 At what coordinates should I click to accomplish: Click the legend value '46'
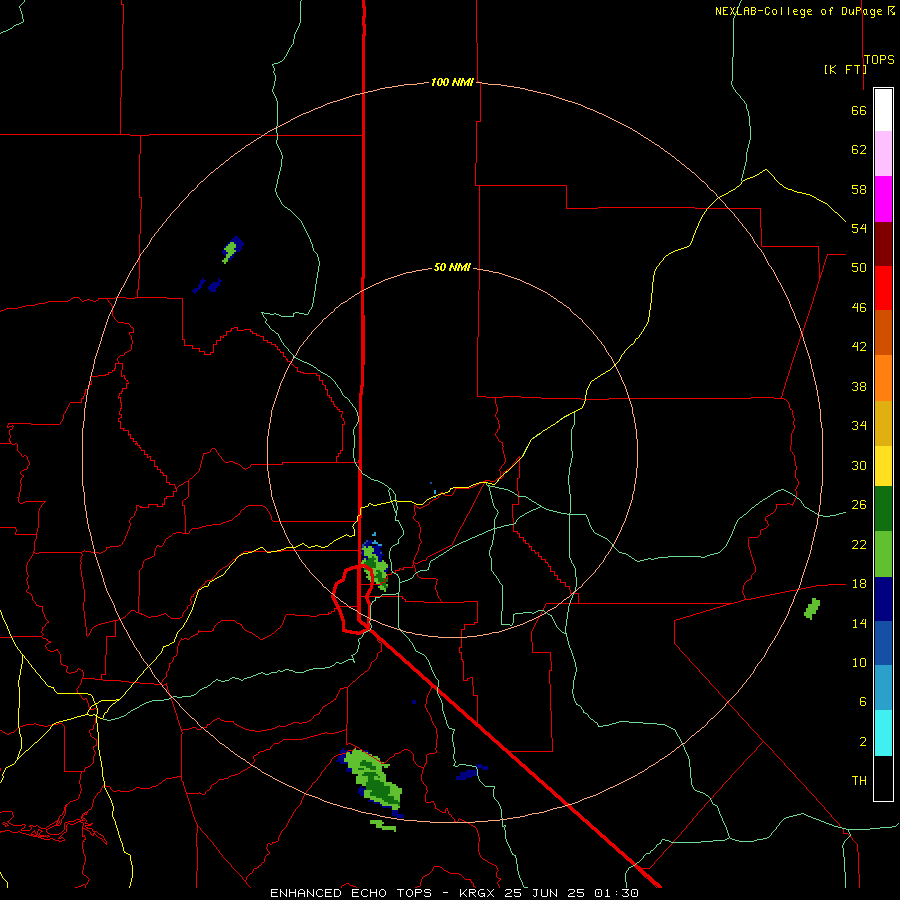[x=859, y=308]
